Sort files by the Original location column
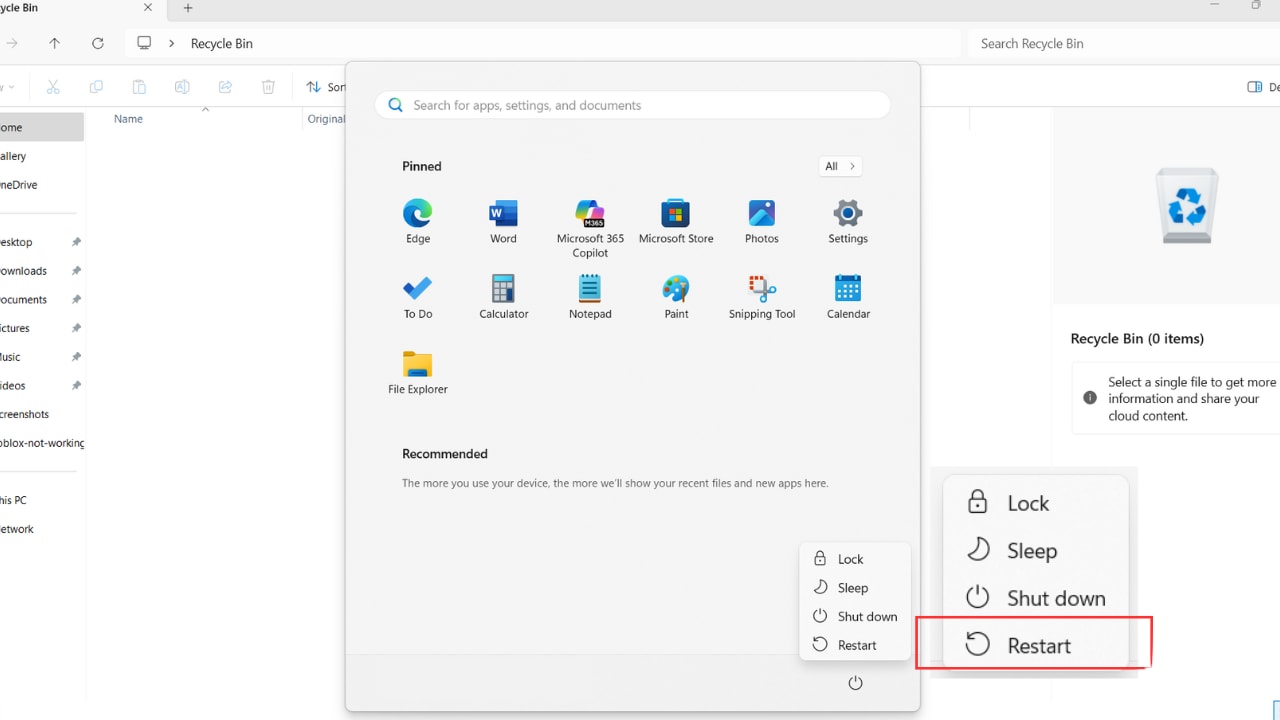Image resolution: width=1280 pixels, height=720 pixels. point(326,118)
